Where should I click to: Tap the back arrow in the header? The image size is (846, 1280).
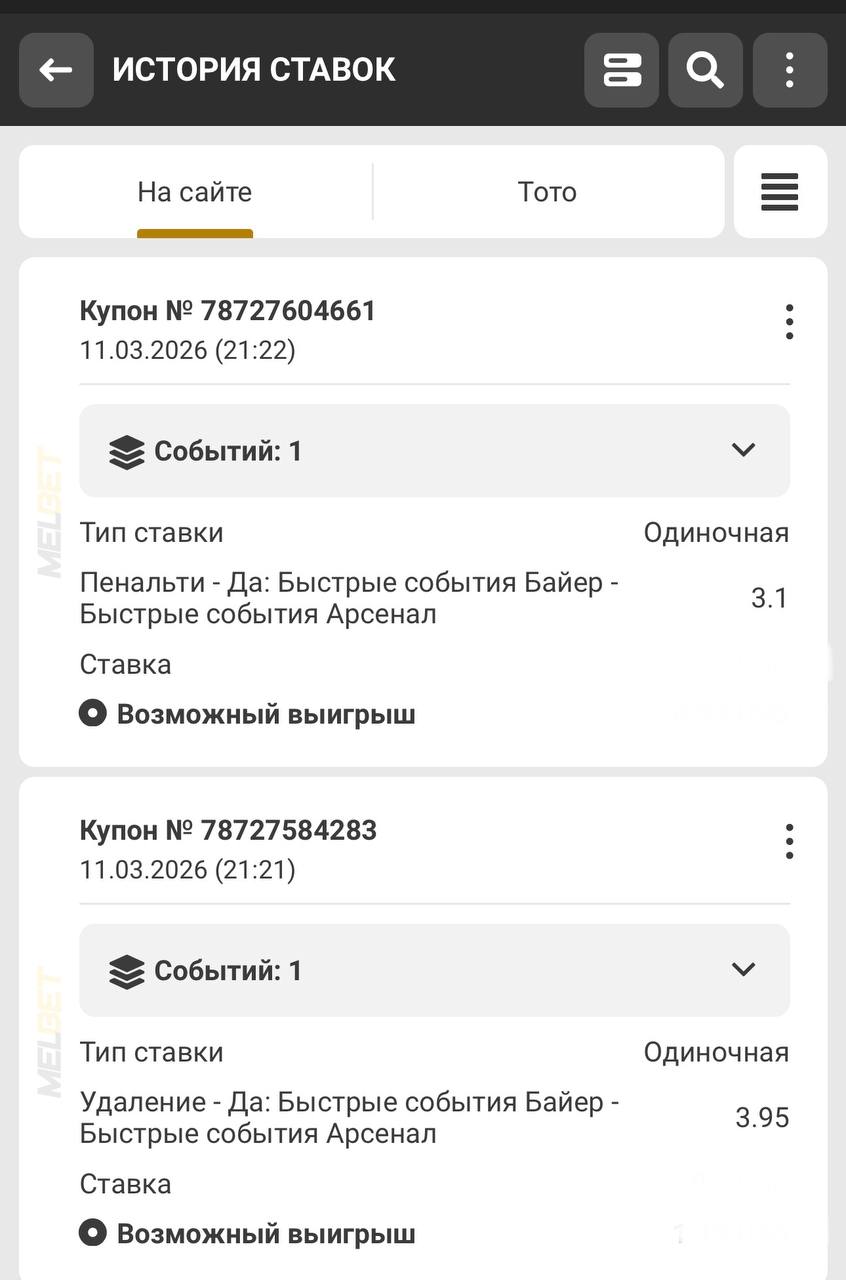(x=56, y=70)
